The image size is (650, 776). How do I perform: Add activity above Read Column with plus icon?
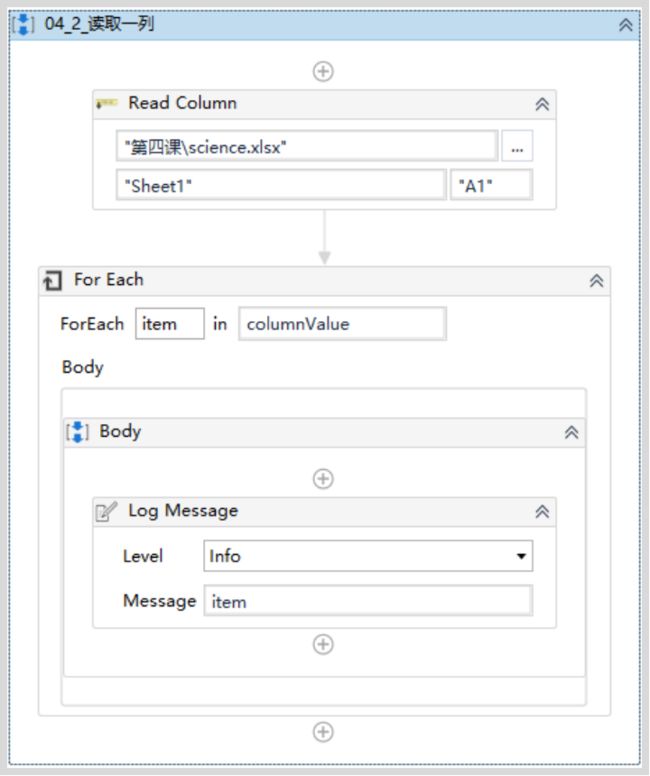click(x=323, y=72)
